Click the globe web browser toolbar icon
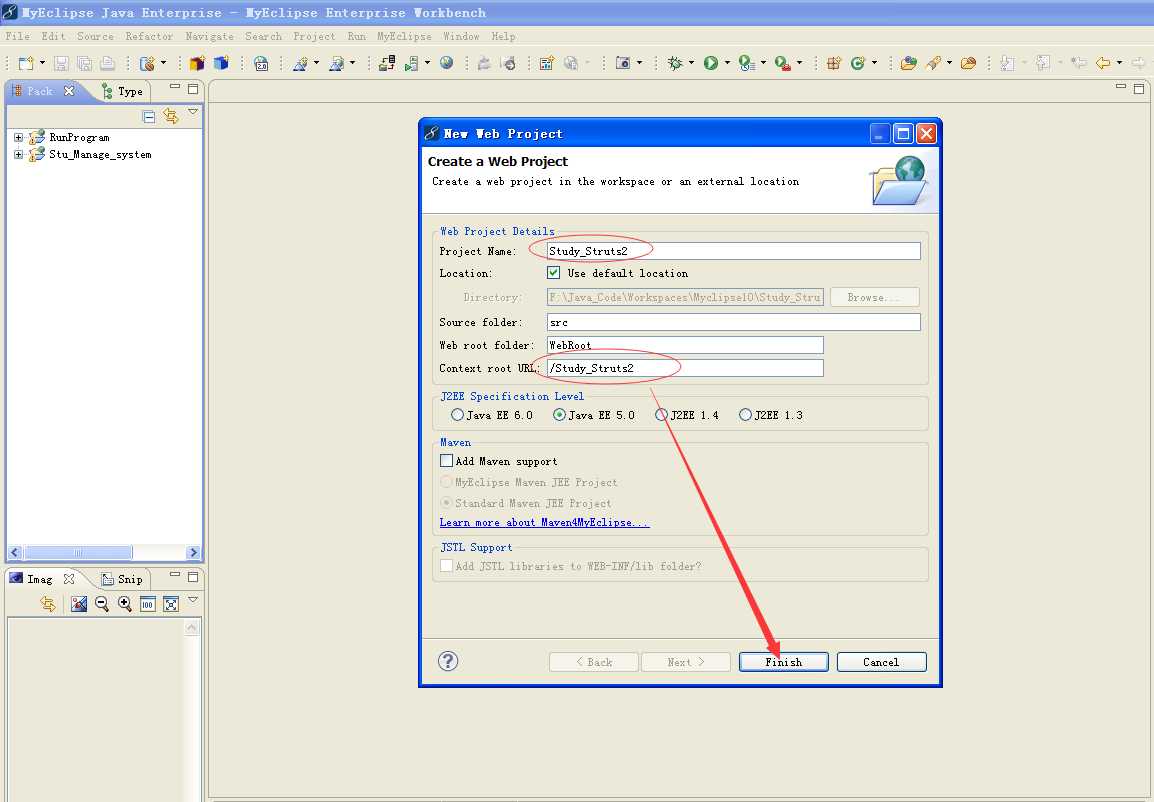The height and width of the screenshot is (802, 1154). [446, 63]
